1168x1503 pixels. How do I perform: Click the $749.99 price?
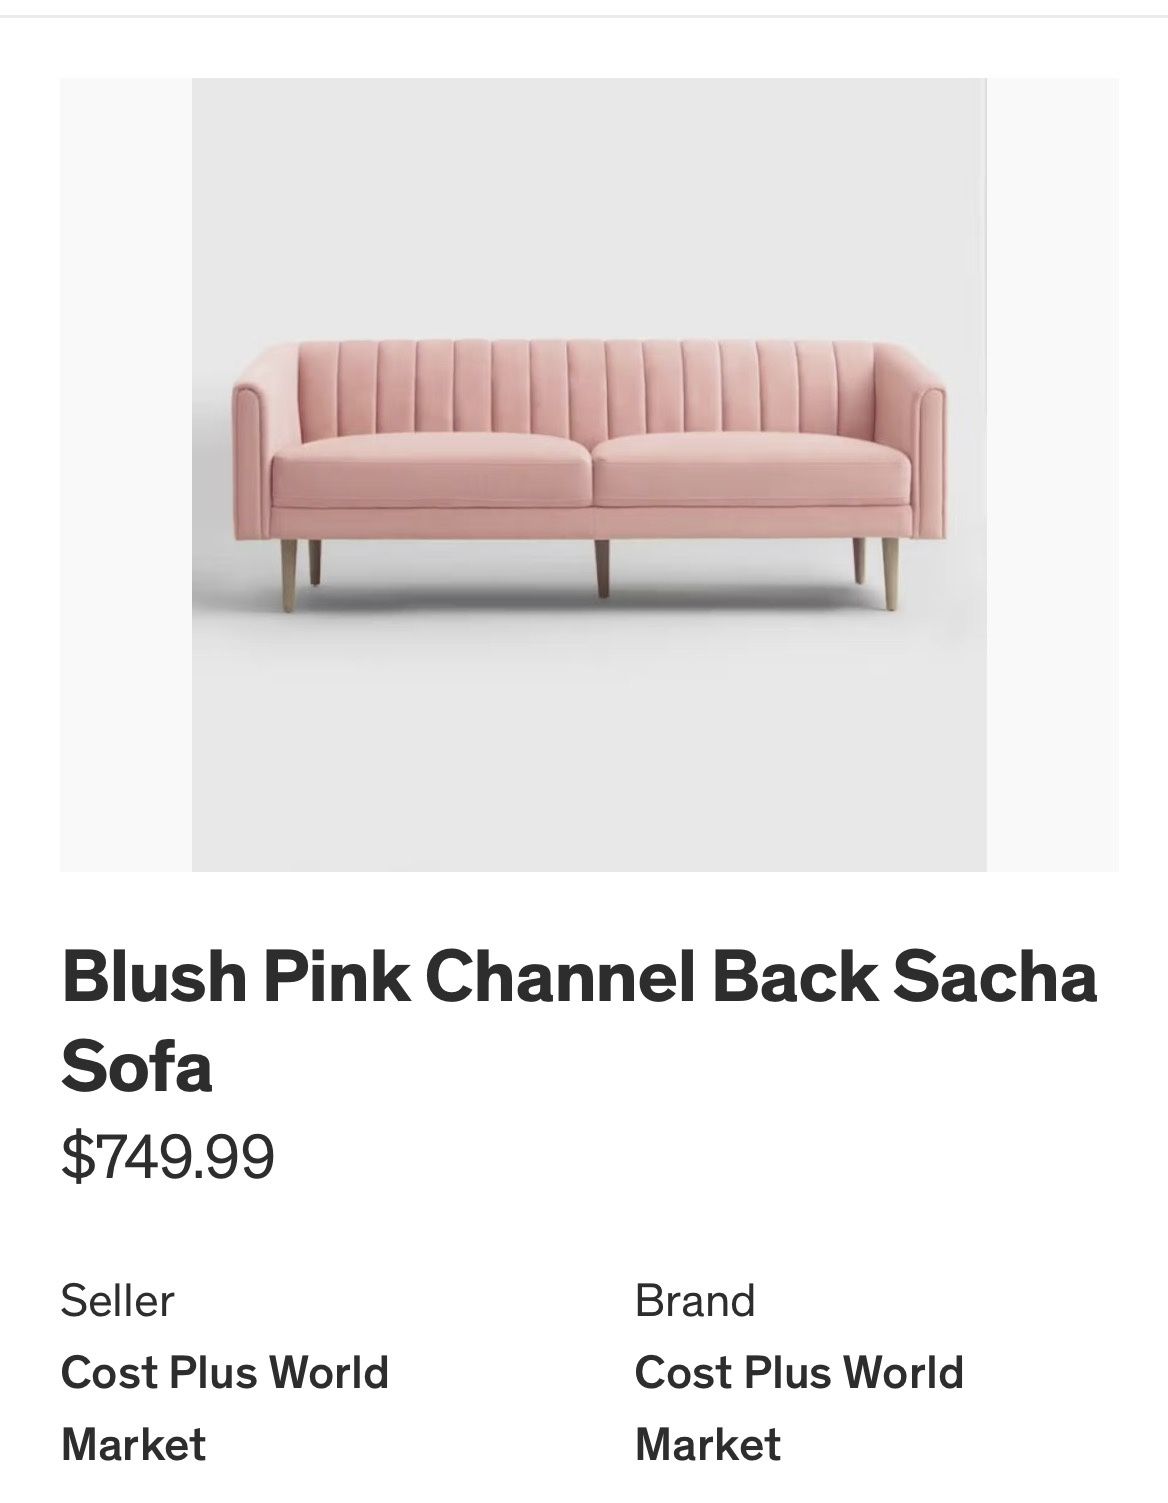[x=167, y=1156]
